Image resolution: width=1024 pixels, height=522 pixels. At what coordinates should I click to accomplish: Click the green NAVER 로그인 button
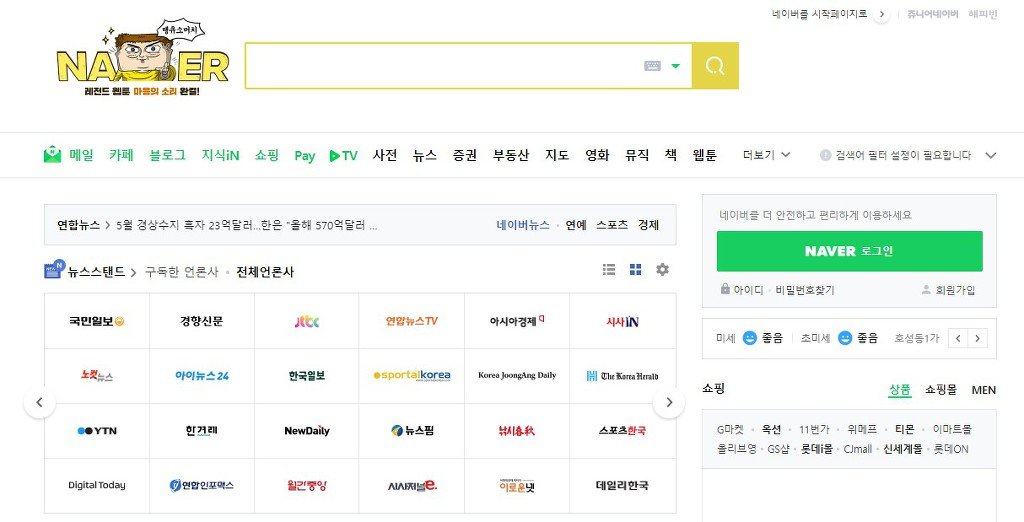[x=849, y=251]
